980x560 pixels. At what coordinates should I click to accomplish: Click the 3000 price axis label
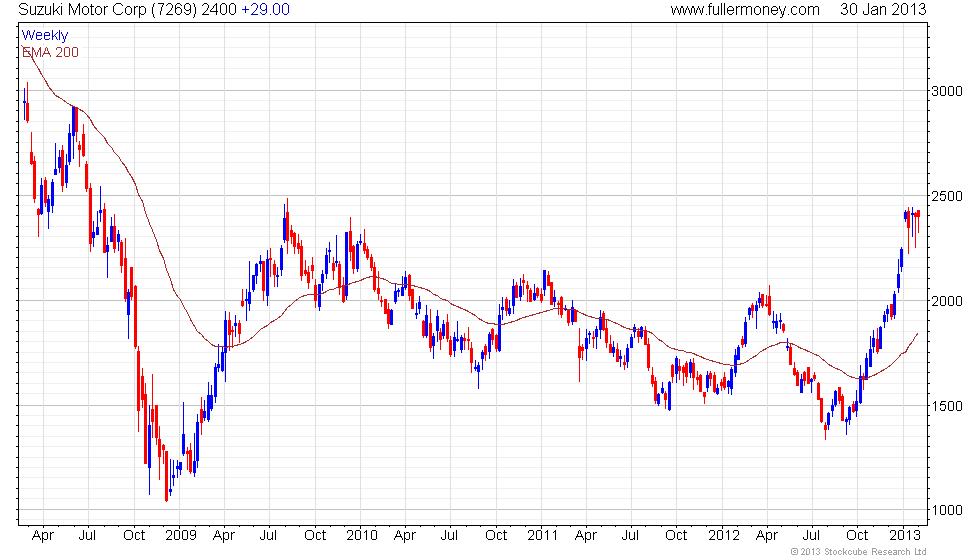tap(947, 91)
